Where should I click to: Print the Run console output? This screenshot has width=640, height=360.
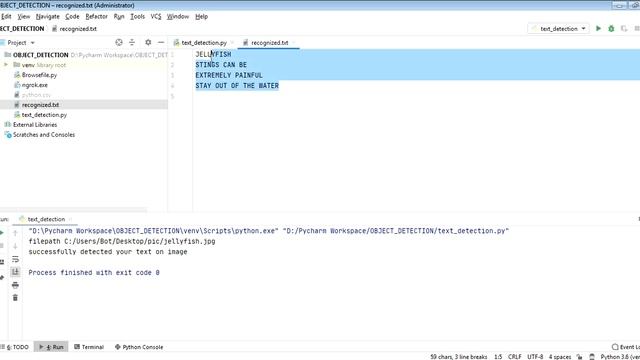click(x=15, y=285)
